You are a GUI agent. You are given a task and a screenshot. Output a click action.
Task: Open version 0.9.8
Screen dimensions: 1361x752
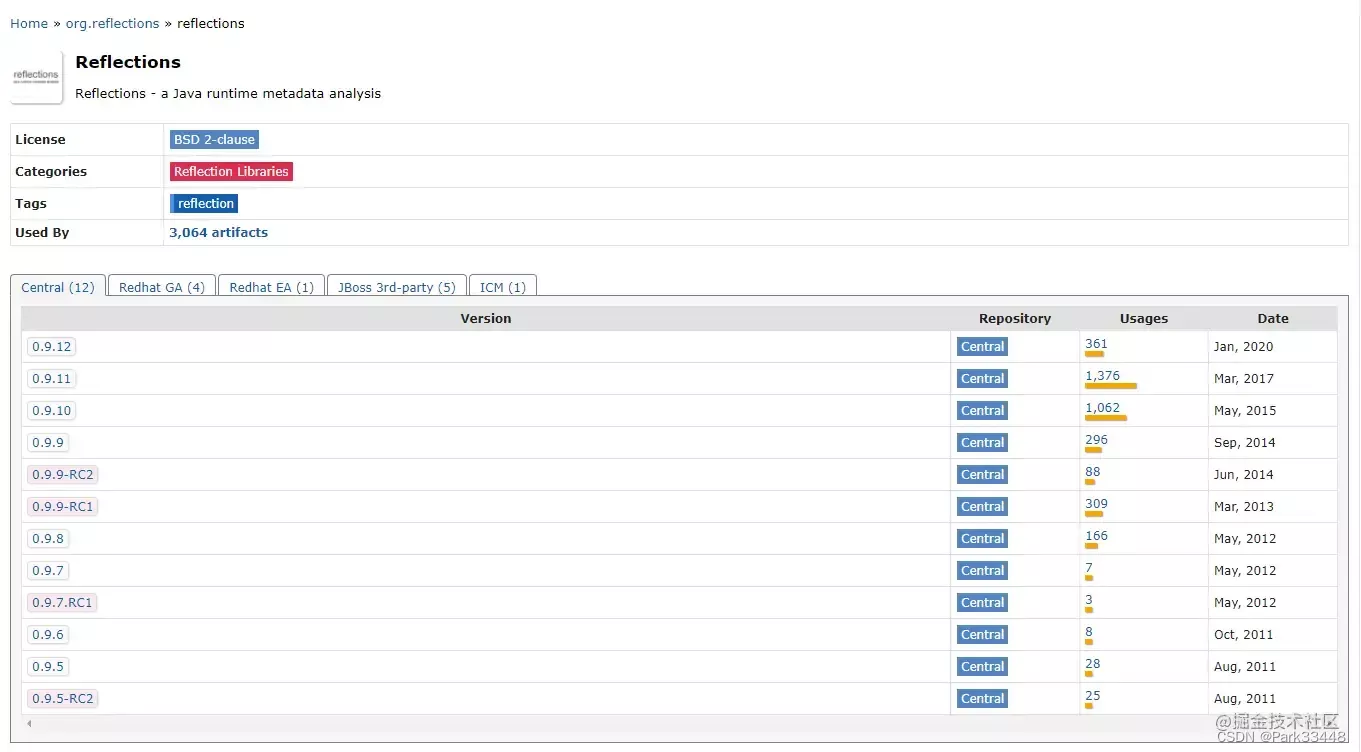[48, 539]
